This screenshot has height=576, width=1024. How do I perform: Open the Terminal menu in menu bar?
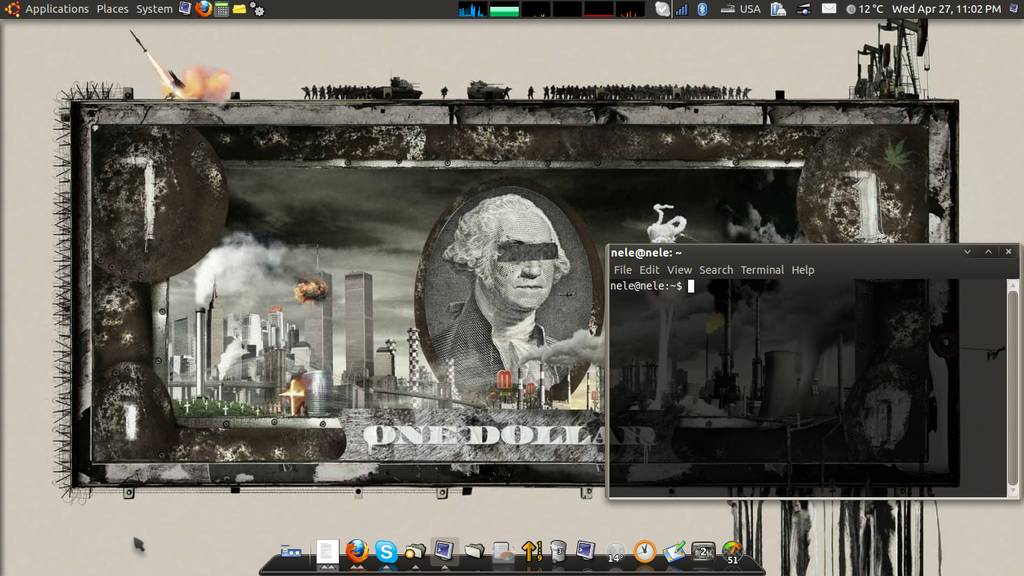tap(762, 270)
